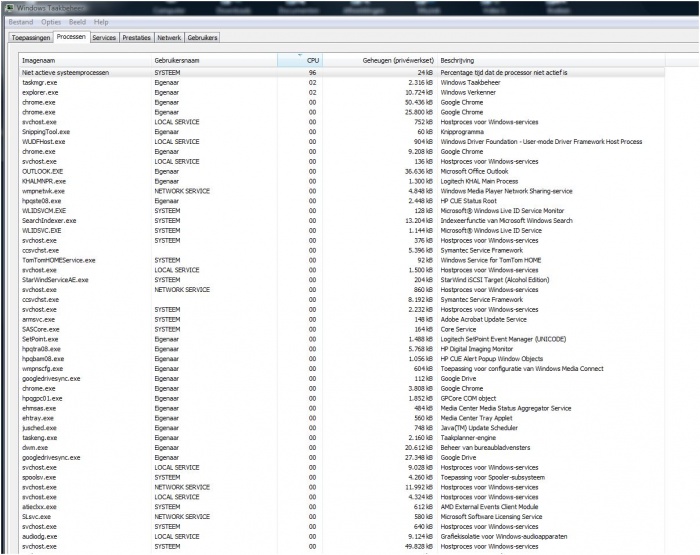Screen dimensions: 700x555
Task: Switch to the Netwerk tab
Action: point(169,38)
